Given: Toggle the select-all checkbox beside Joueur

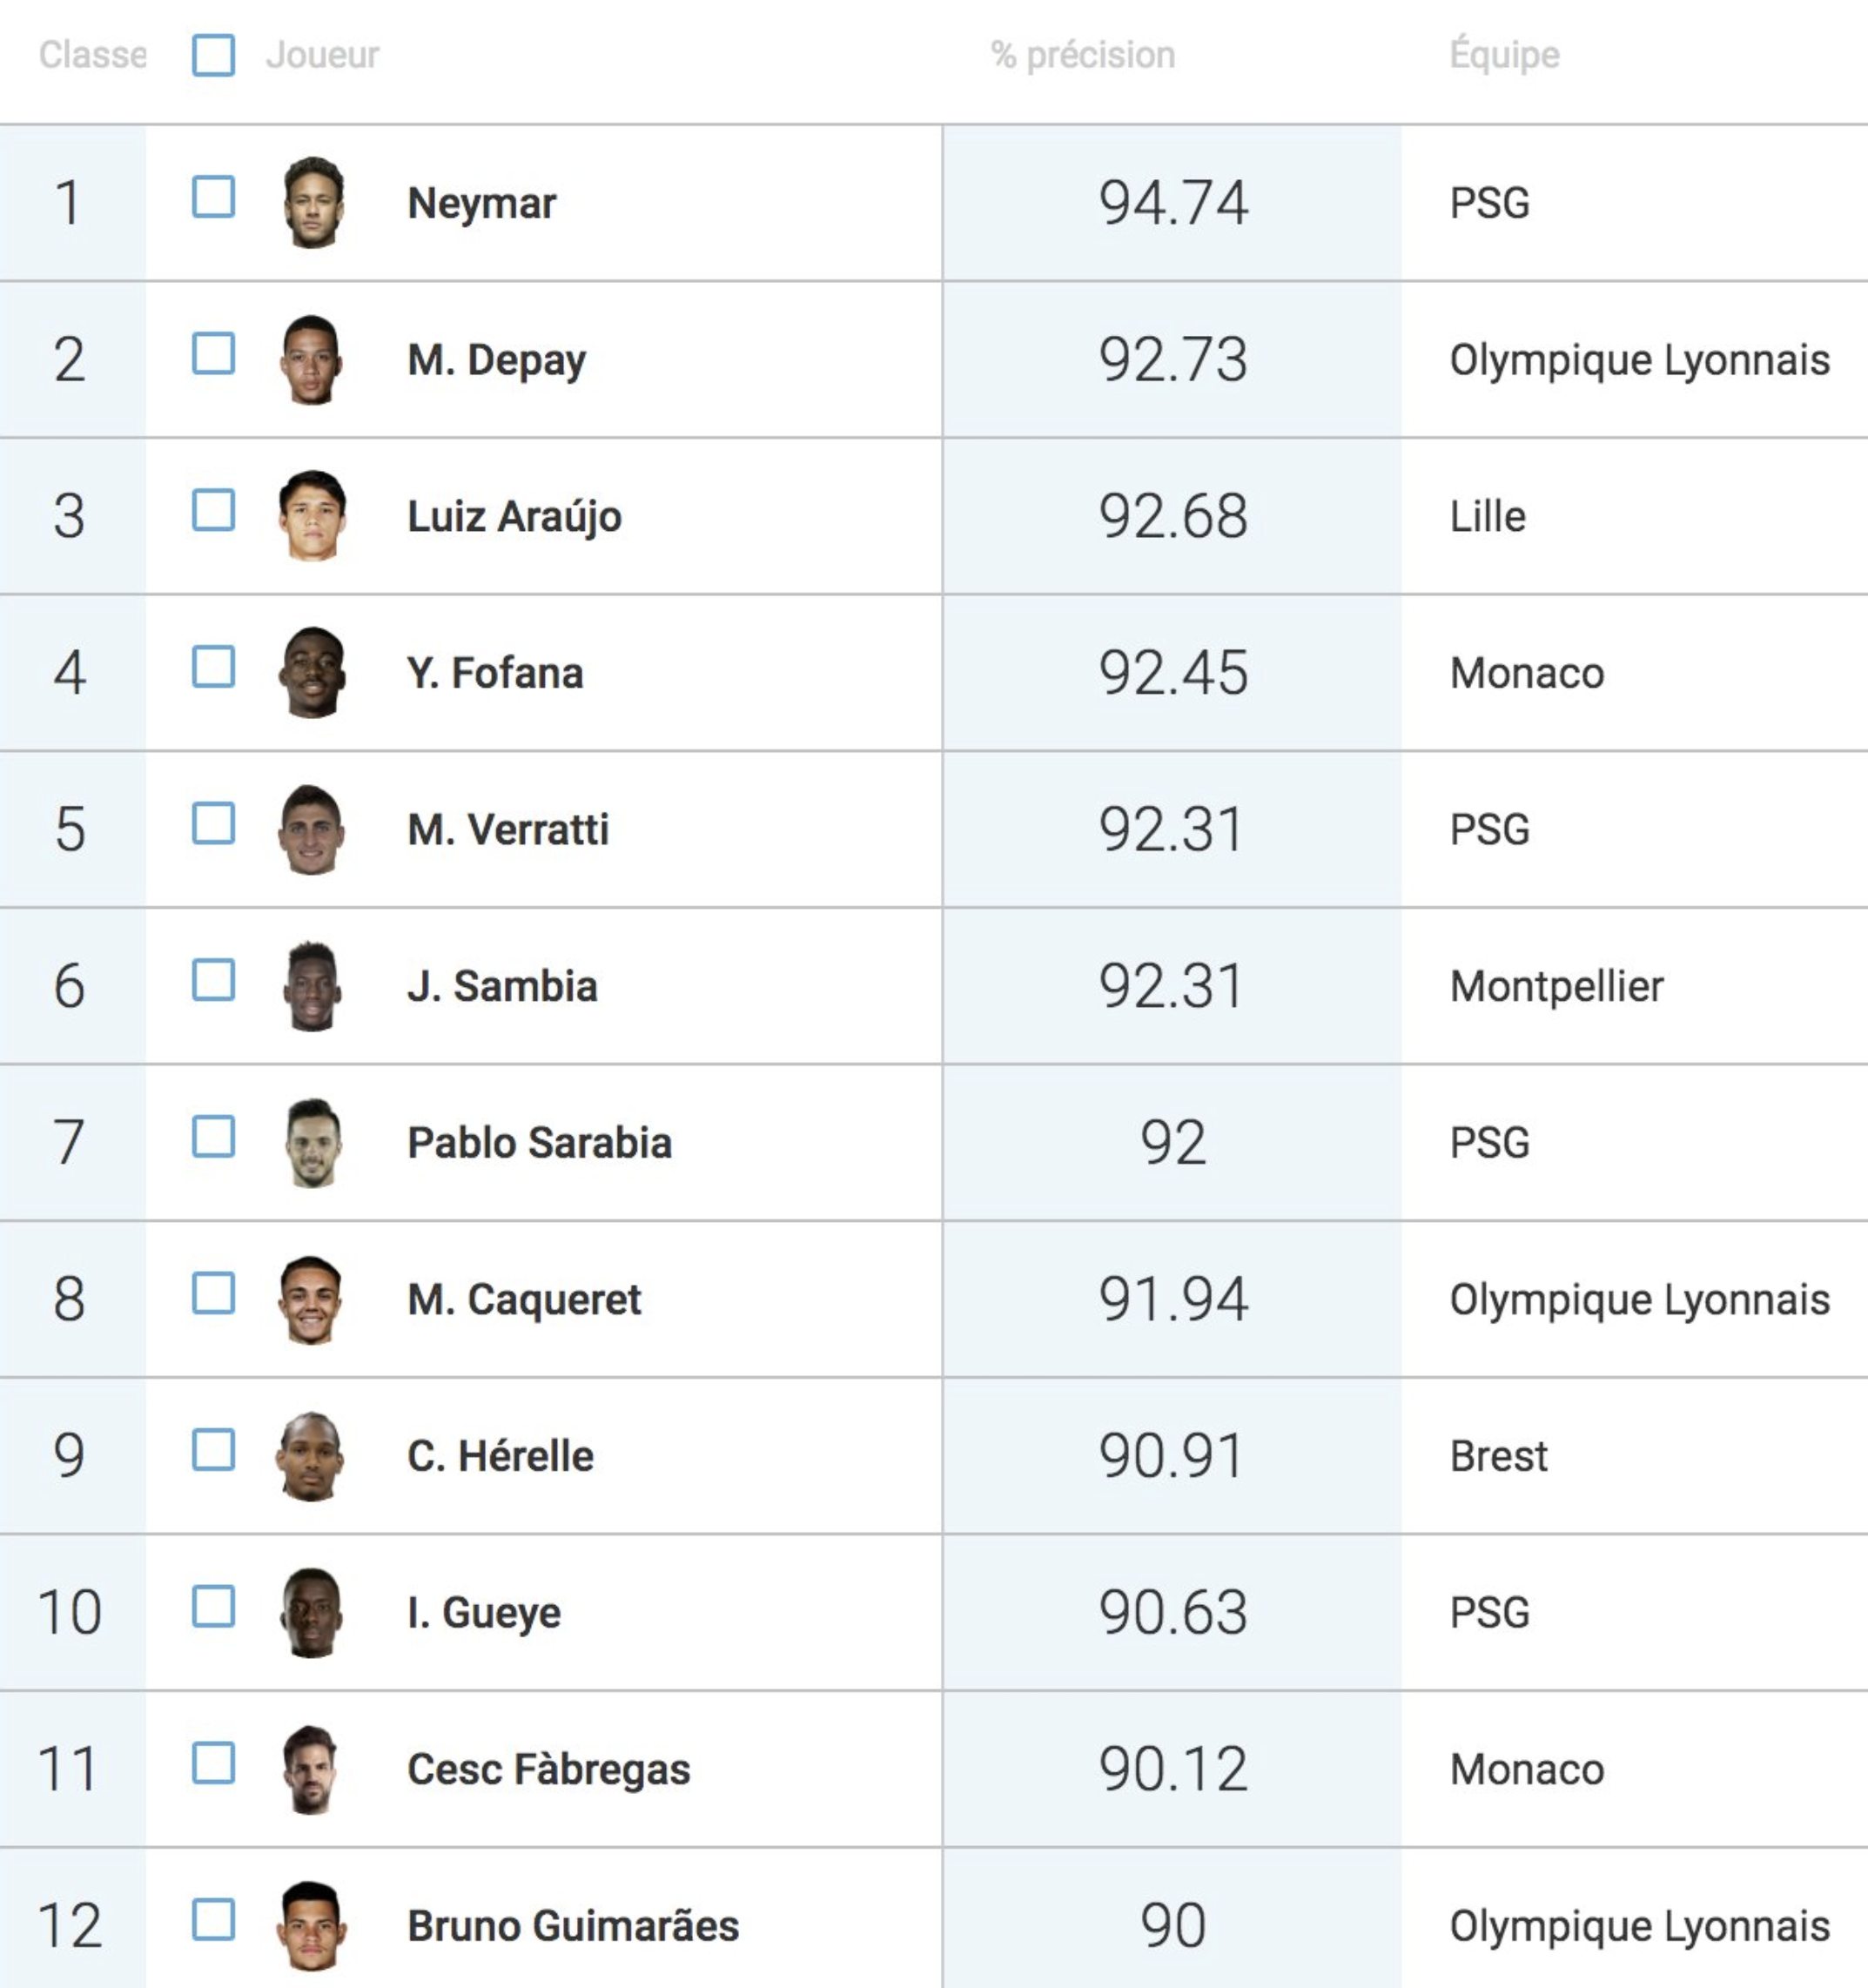Looking at the screenshot, I should [x=214, y=55].
